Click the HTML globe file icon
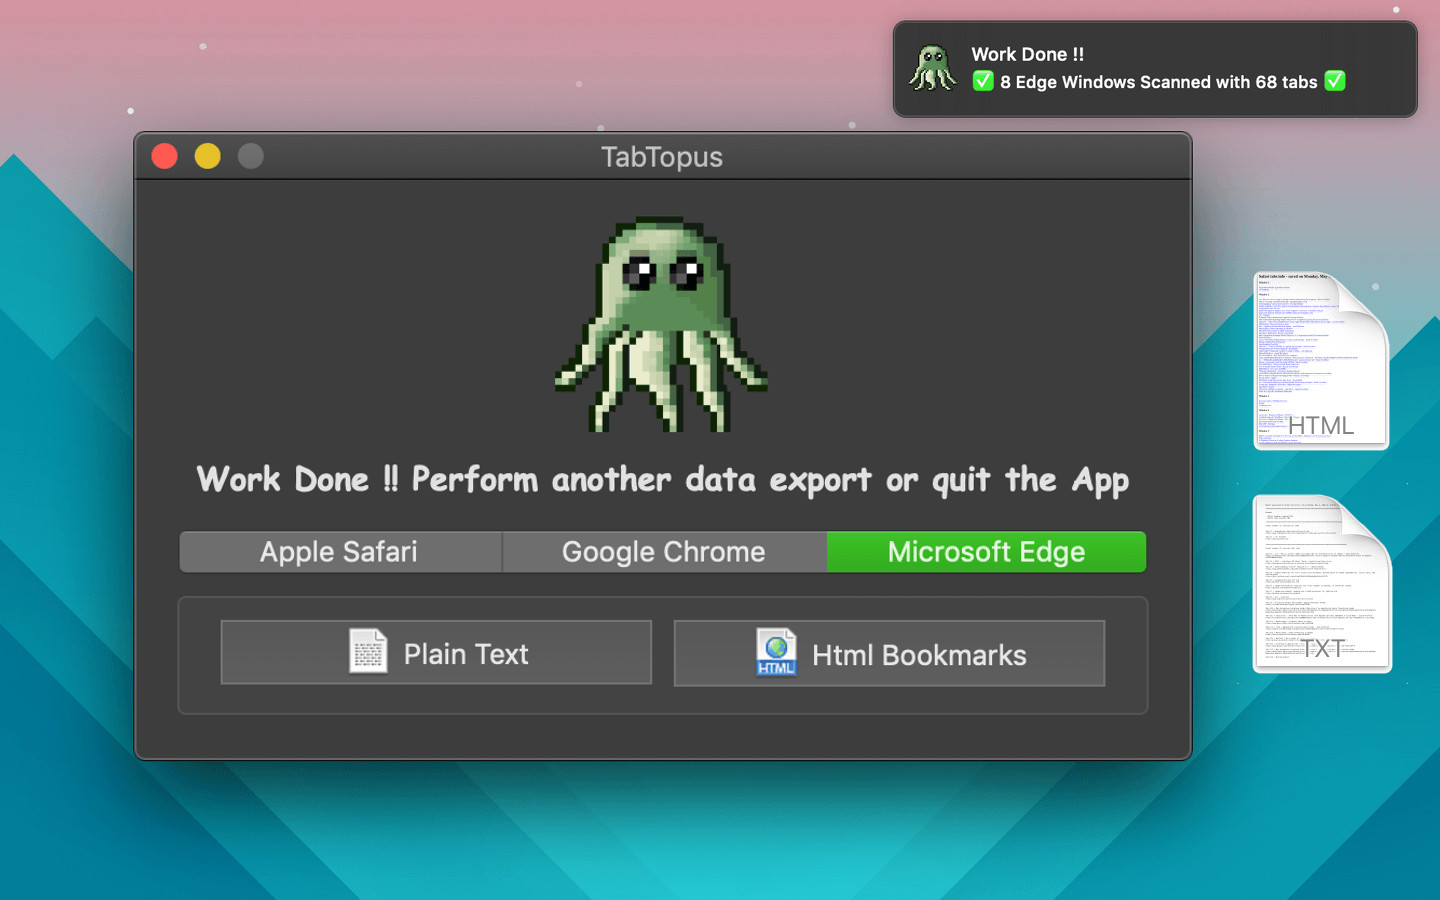This screenshot has width=1440, height=900. pos(776,652)
